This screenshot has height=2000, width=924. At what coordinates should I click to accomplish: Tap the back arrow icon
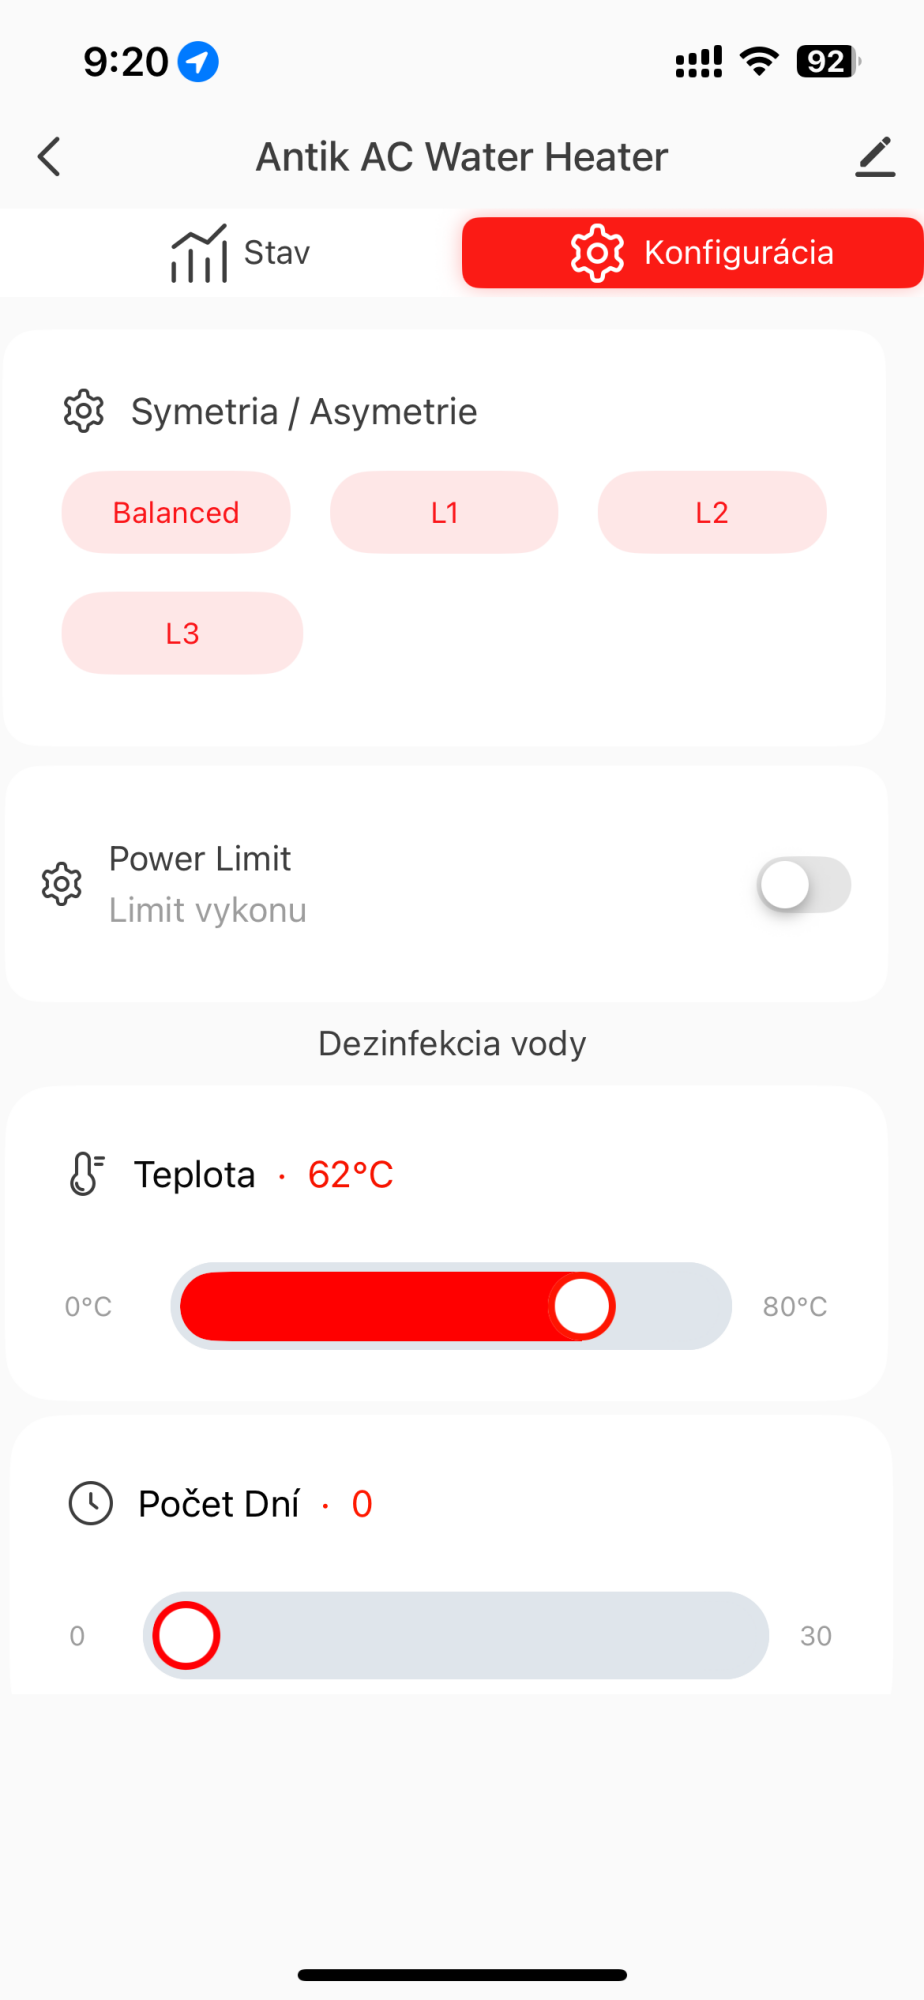[x=49, y=157]
